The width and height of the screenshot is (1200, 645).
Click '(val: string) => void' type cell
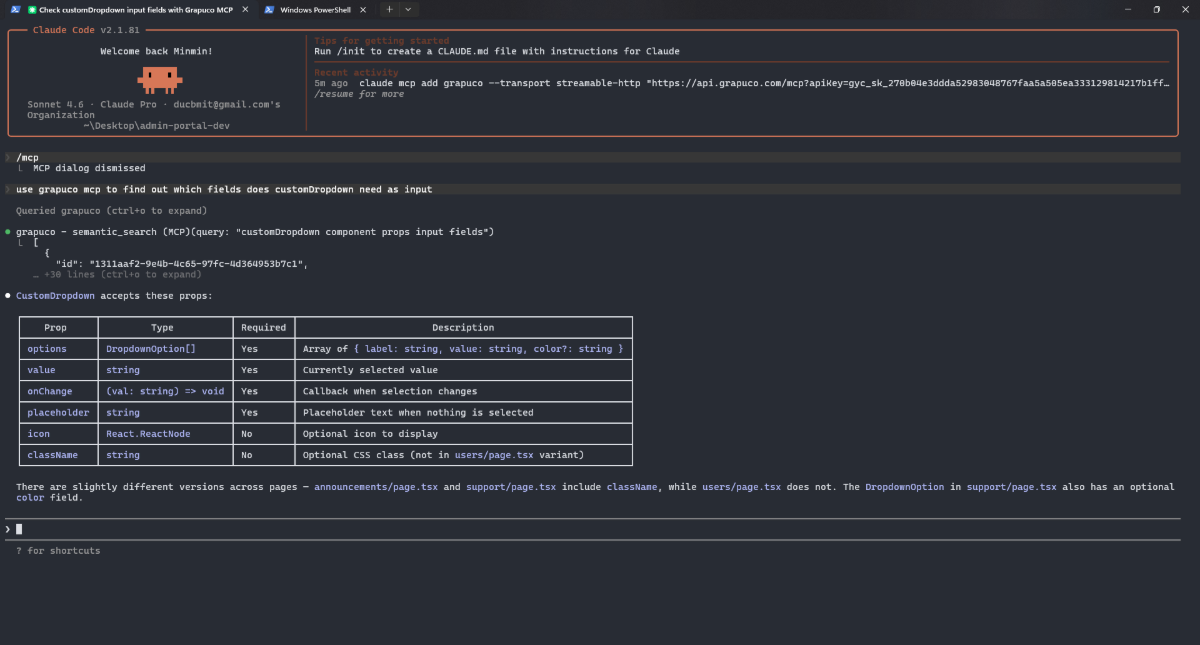165,391
